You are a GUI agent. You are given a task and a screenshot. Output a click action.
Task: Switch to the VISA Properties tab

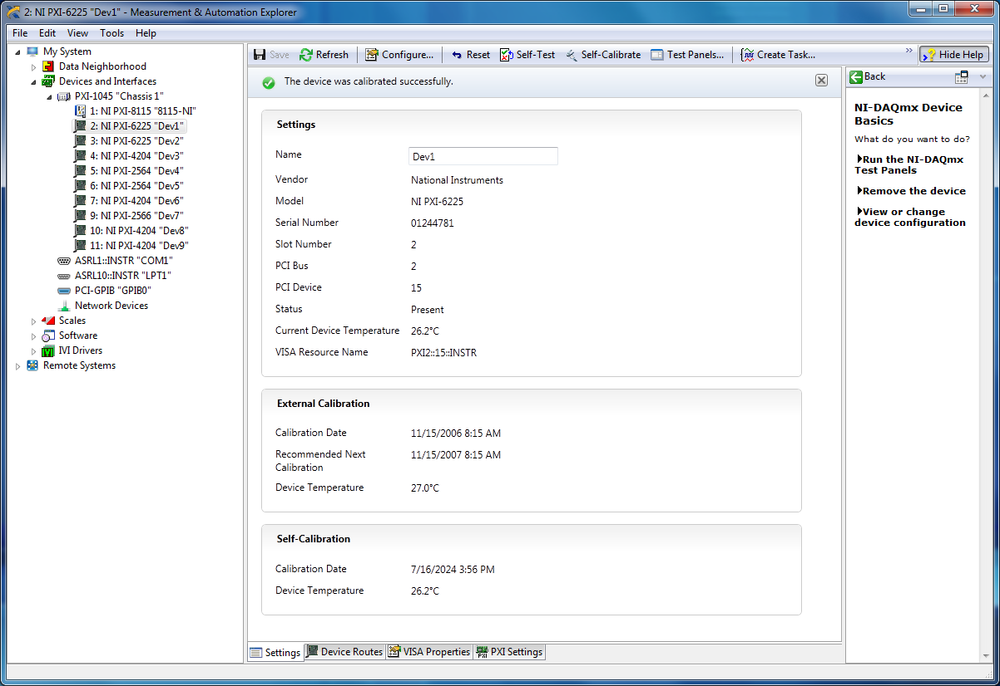(x=430, y=652)
